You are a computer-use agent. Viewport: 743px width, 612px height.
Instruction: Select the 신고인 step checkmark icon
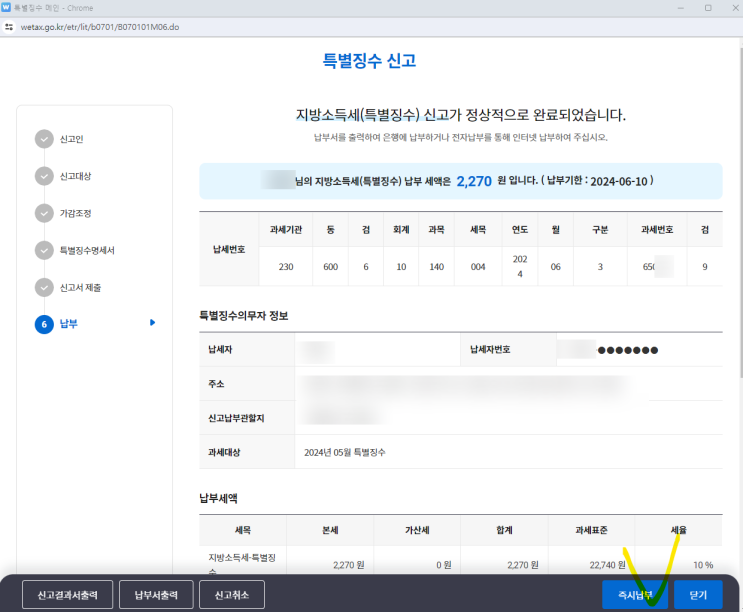click(44, 139)
